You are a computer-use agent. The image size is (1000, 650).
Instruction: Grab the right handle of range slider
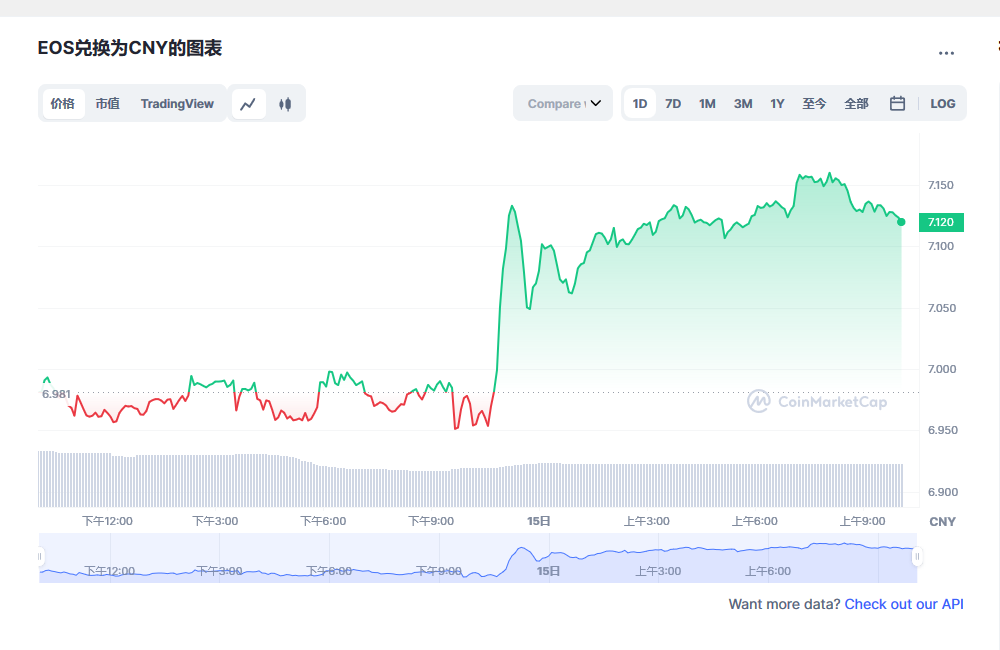(x=917, y=557)
